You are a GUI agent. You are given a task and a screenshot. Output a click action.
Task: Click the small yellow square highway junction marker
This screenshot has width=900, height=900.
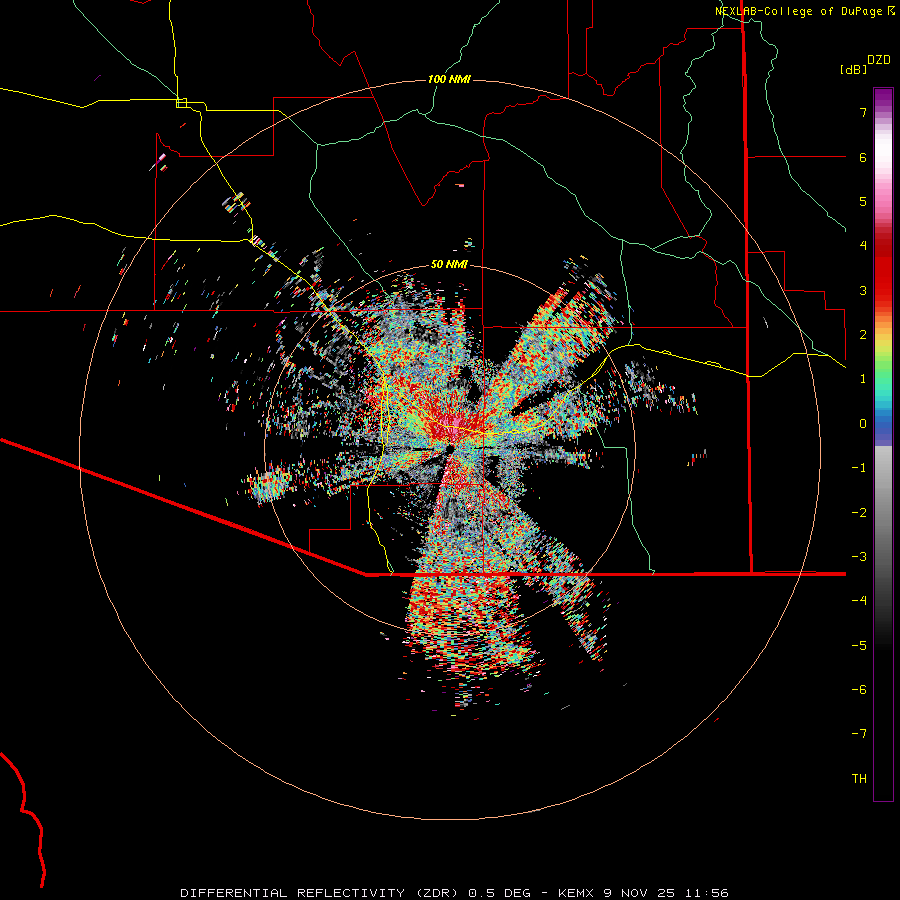(181, 103)
